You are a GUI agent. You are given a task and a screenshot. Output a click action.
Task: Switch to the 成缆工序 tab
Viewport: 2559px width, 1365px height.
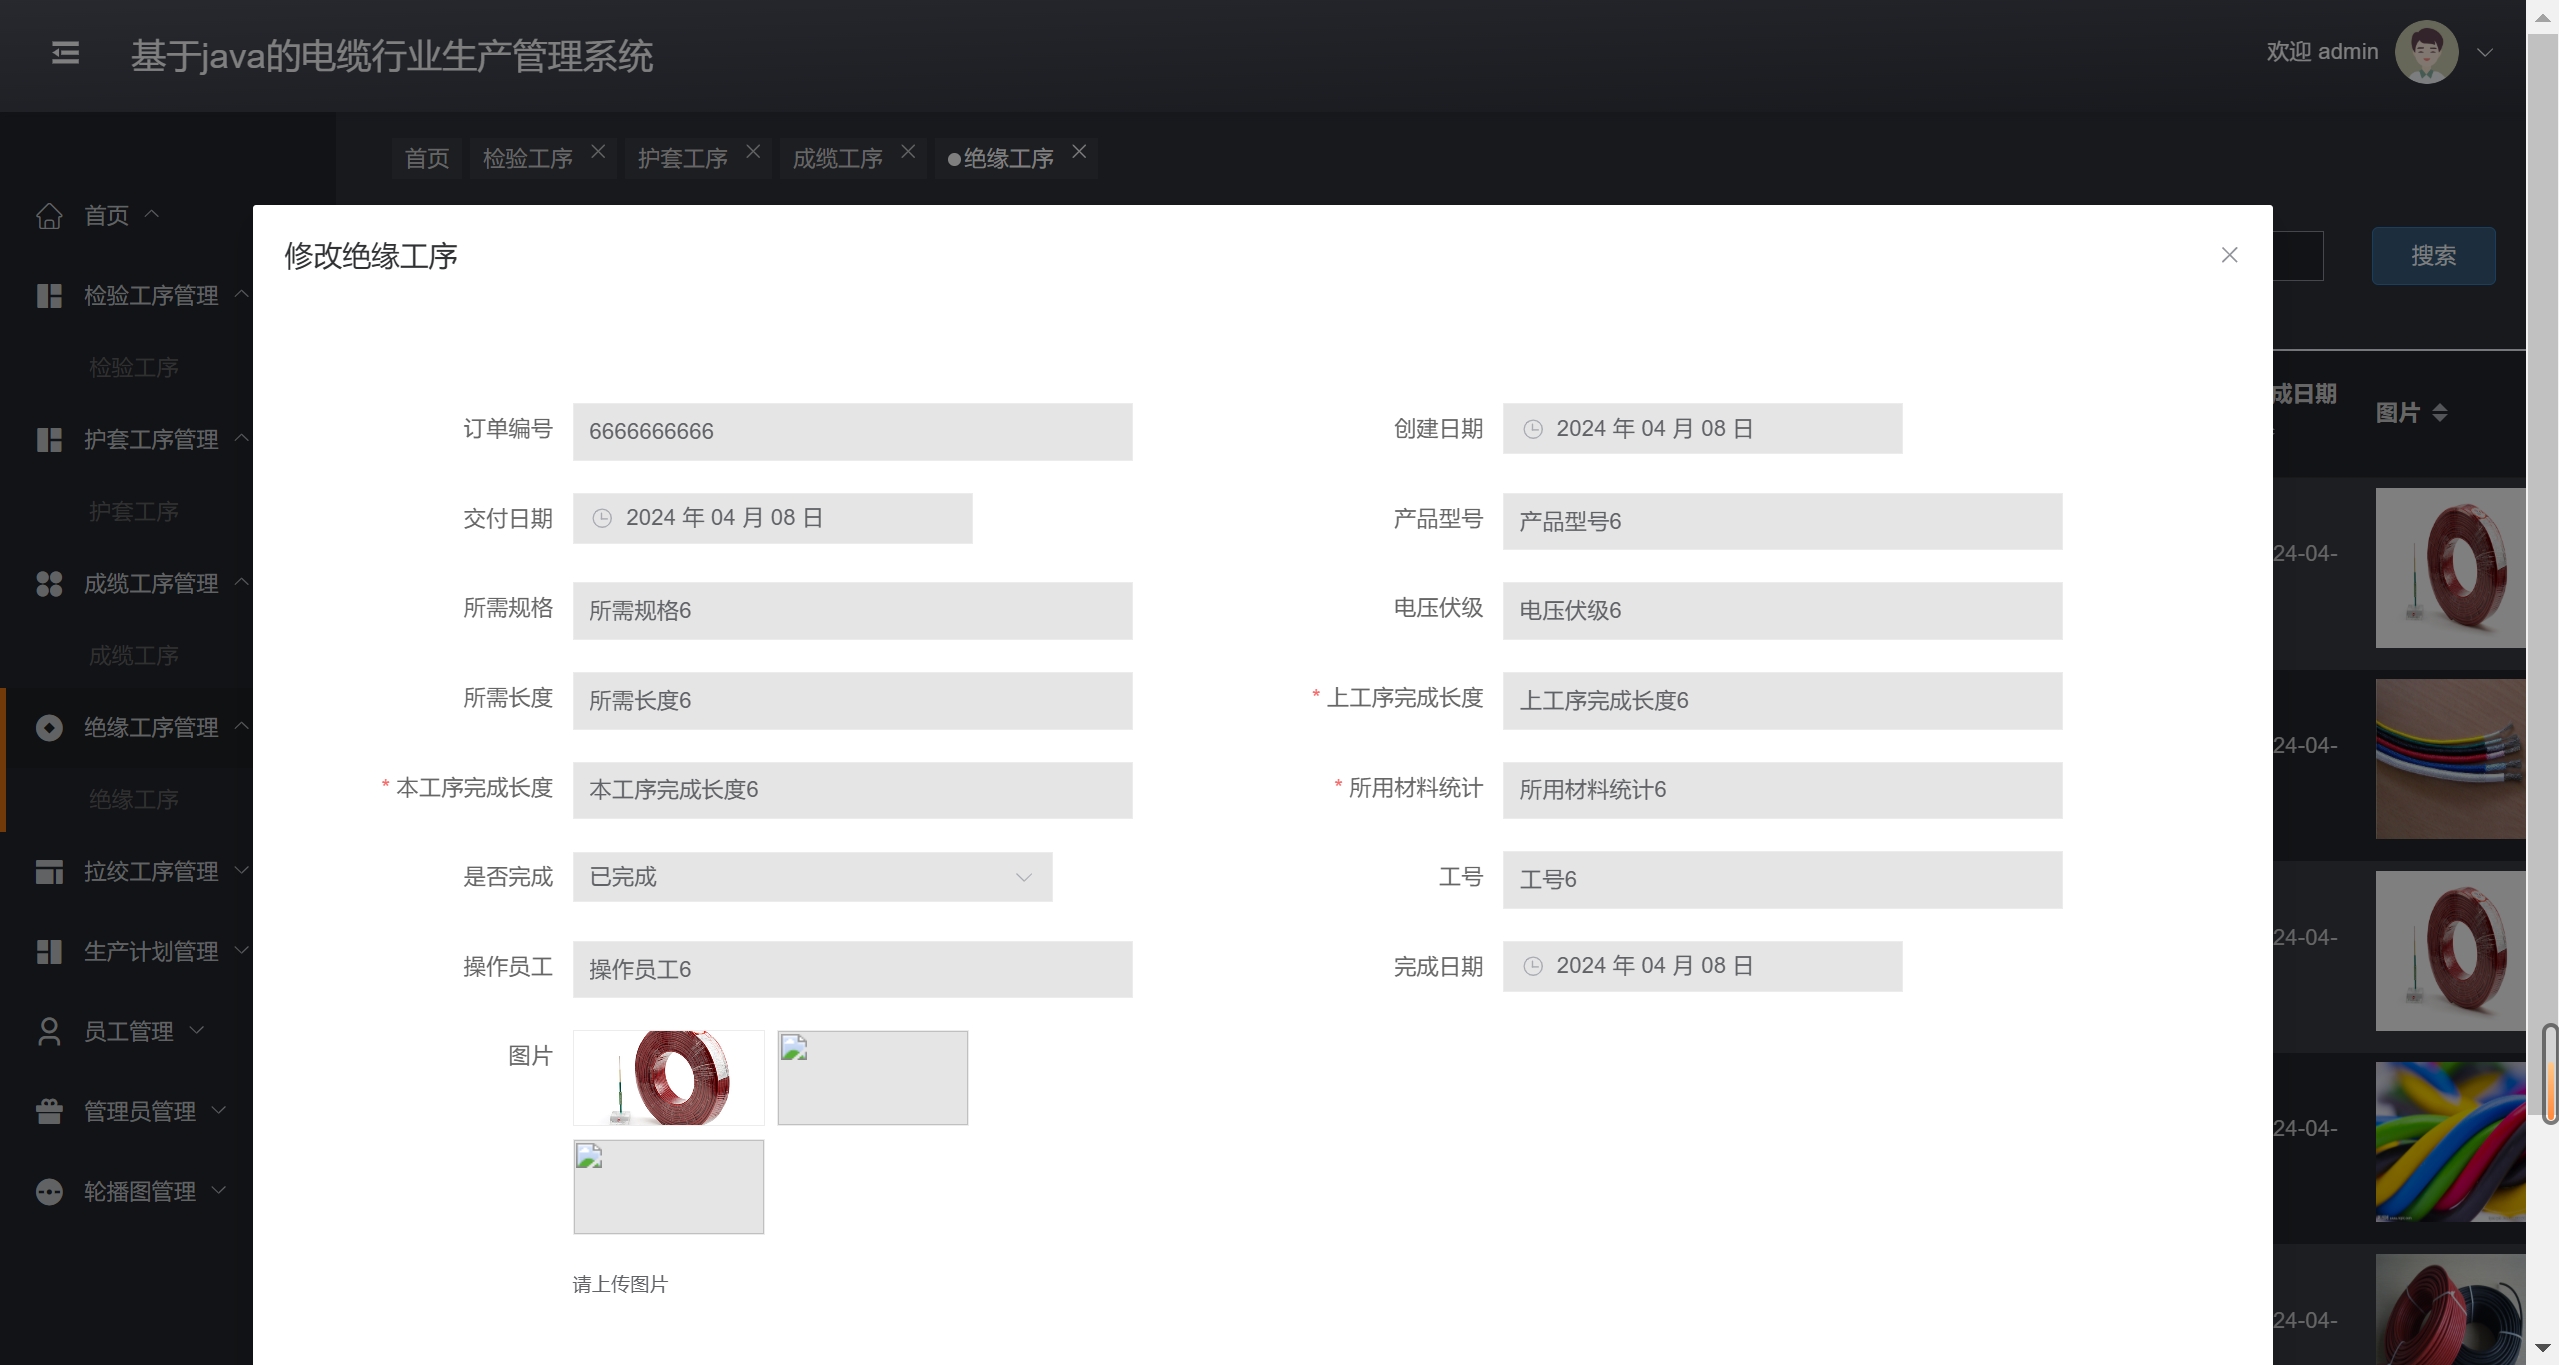838,158
